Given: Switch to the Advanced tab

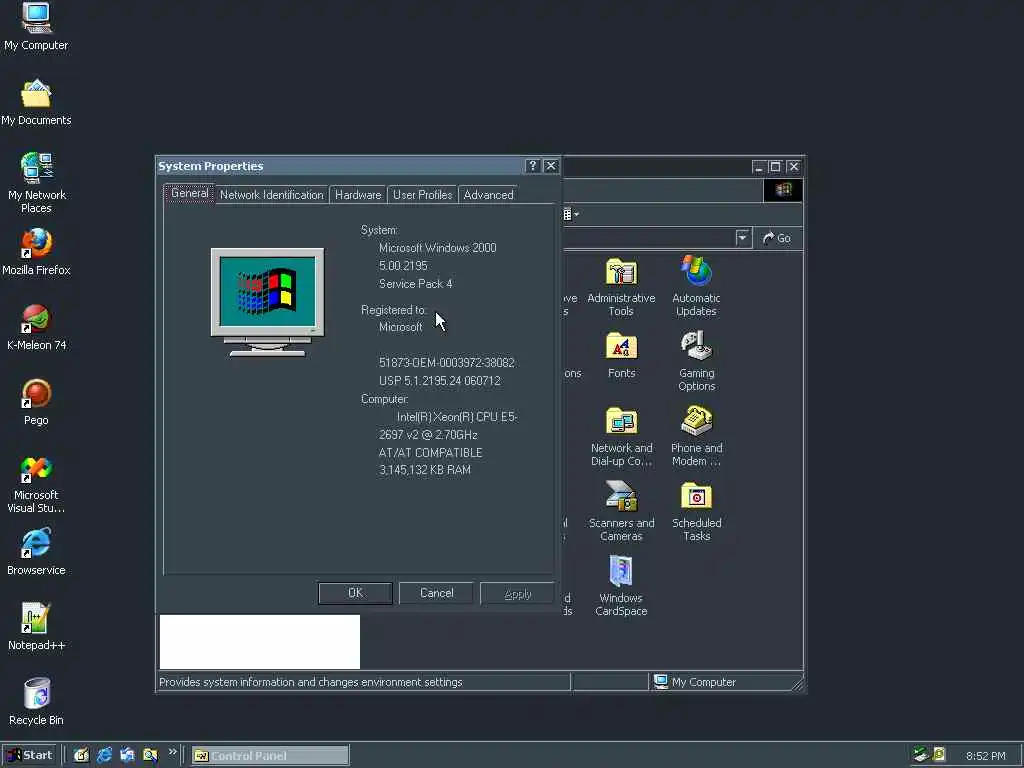Looking at the screenshot, I should click(x=488, y=195).
